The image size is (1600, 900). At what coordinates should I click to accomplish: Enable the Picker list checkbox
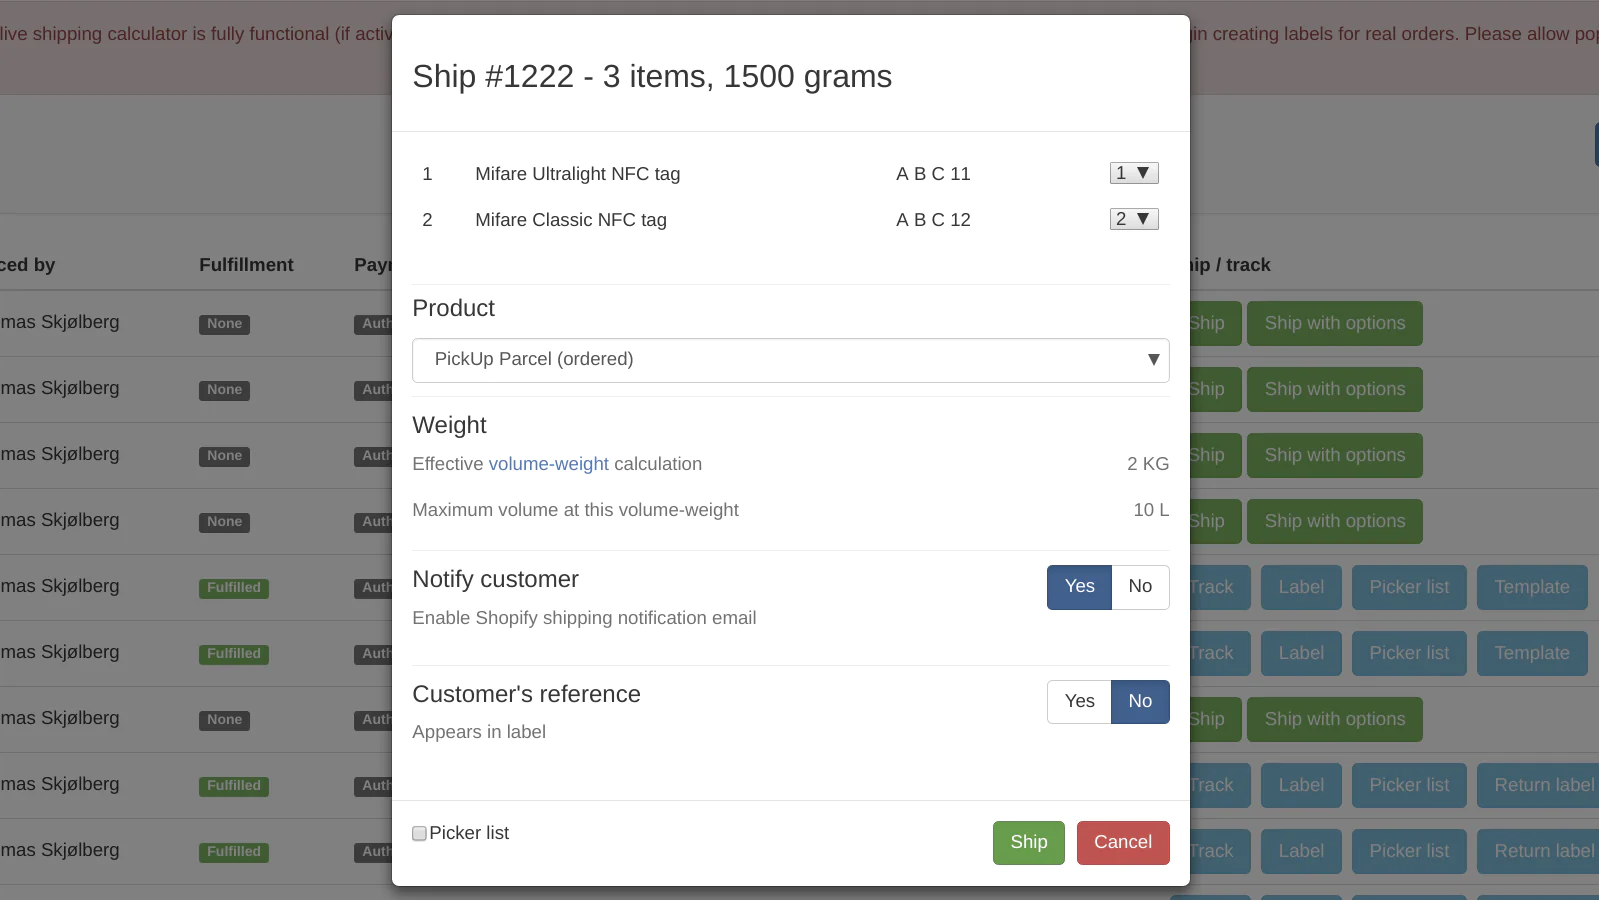[x=419, y=833]
